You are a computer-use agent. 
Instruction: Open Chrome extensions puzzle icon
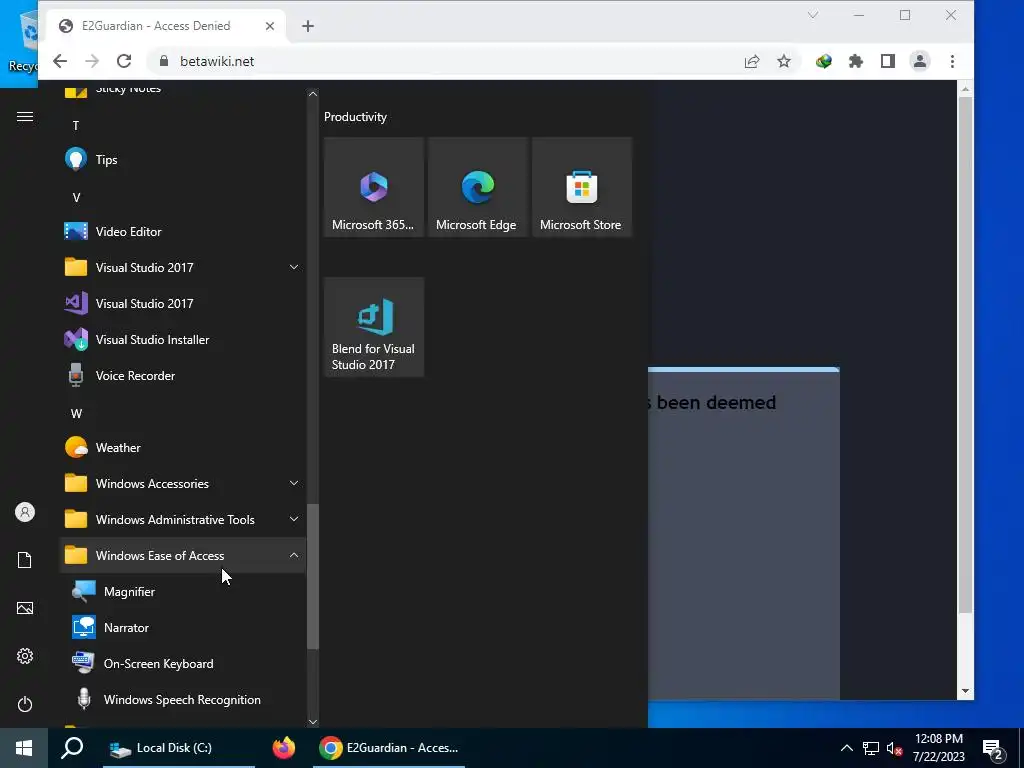[x=856, y=61]
